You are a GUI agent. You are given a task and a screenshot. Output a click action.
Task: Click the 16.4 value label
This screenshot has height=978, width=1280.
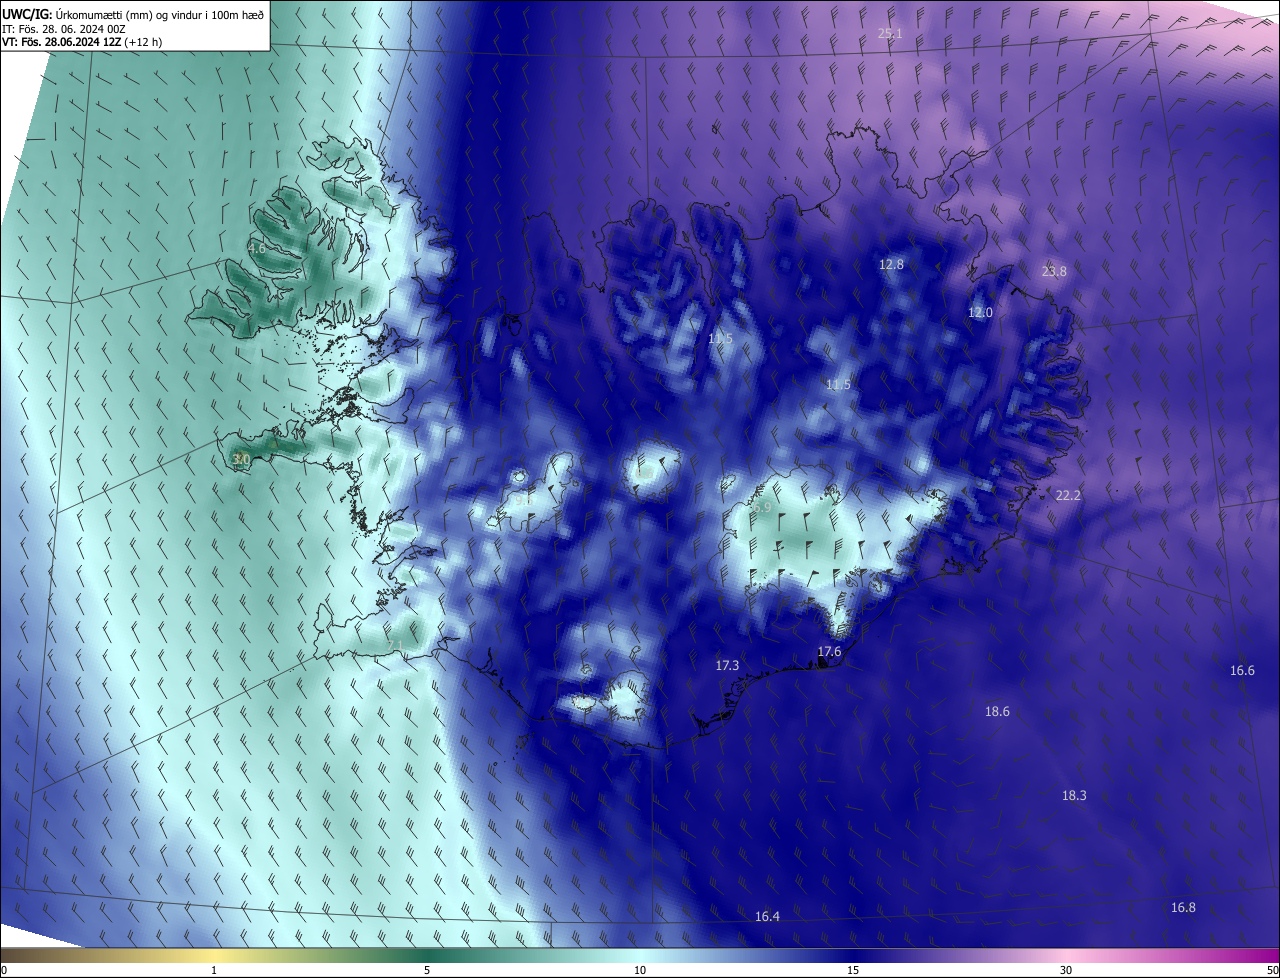point(767,917)
